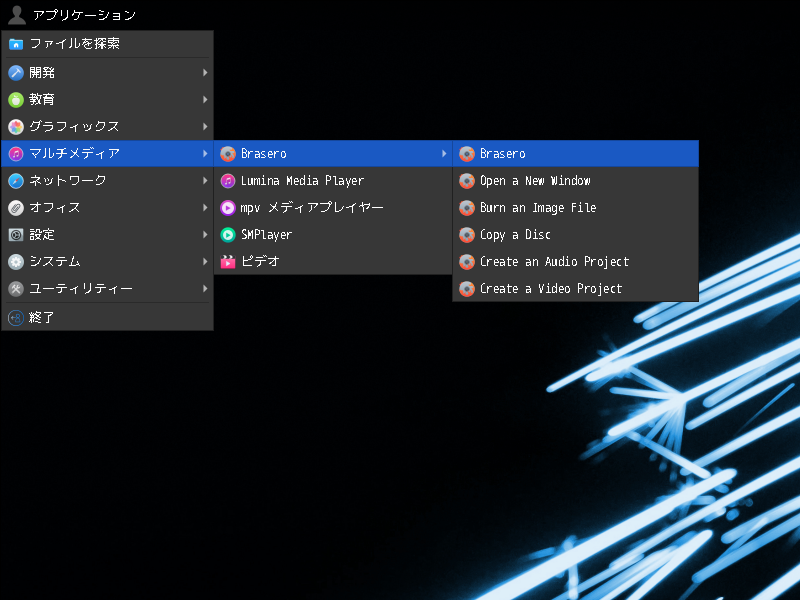Expand the ネットワーク submenu arrow

coord(205,181)
